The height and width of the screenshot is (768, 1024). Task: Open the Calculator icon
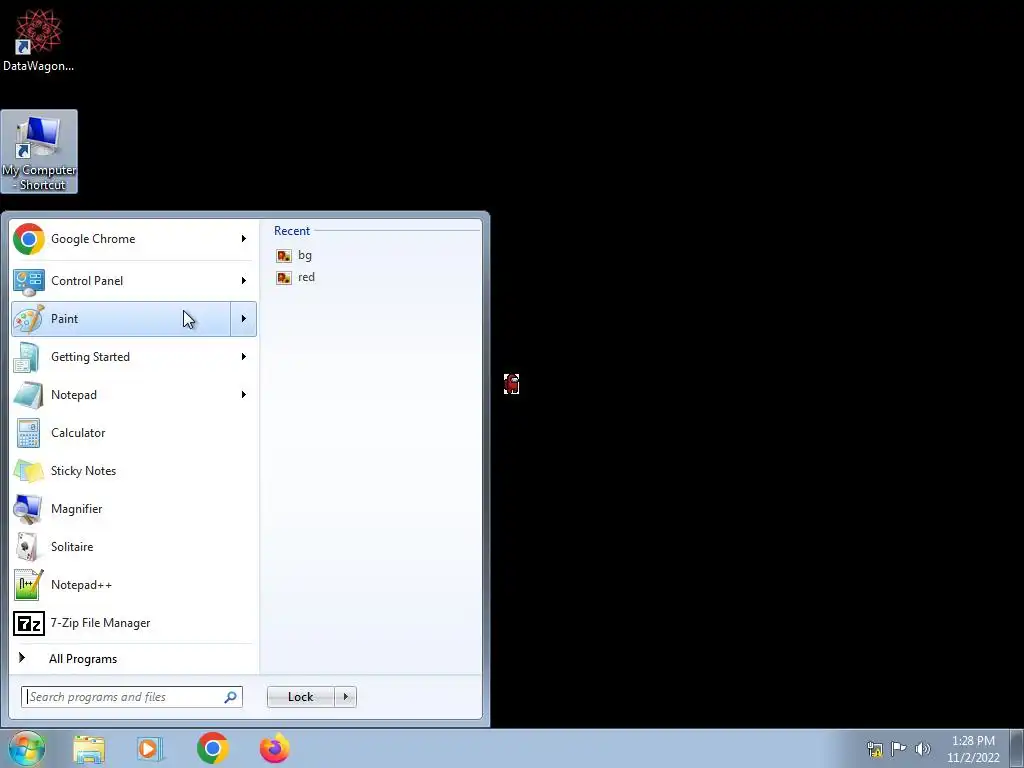(x=29, y=433)
